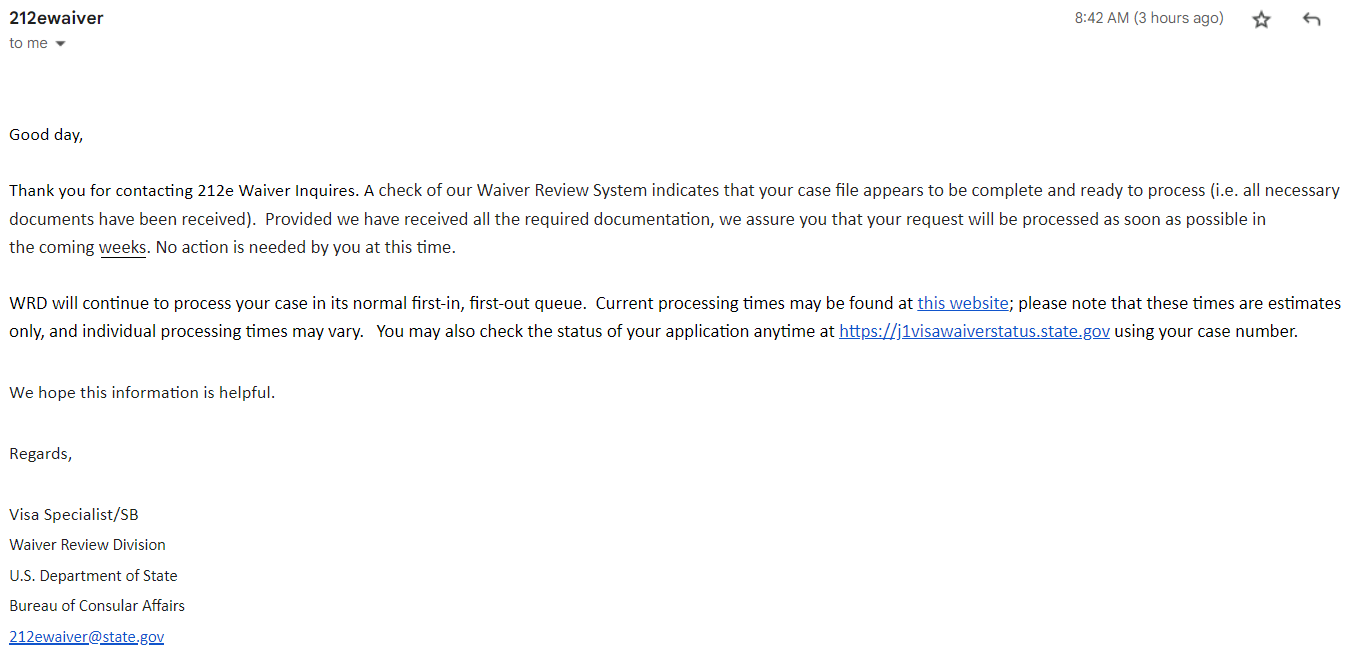Click the sentence starting 'WRD will continue'
The width and height of the screenshot is (1346, 660).
click(x=297, y=303)
